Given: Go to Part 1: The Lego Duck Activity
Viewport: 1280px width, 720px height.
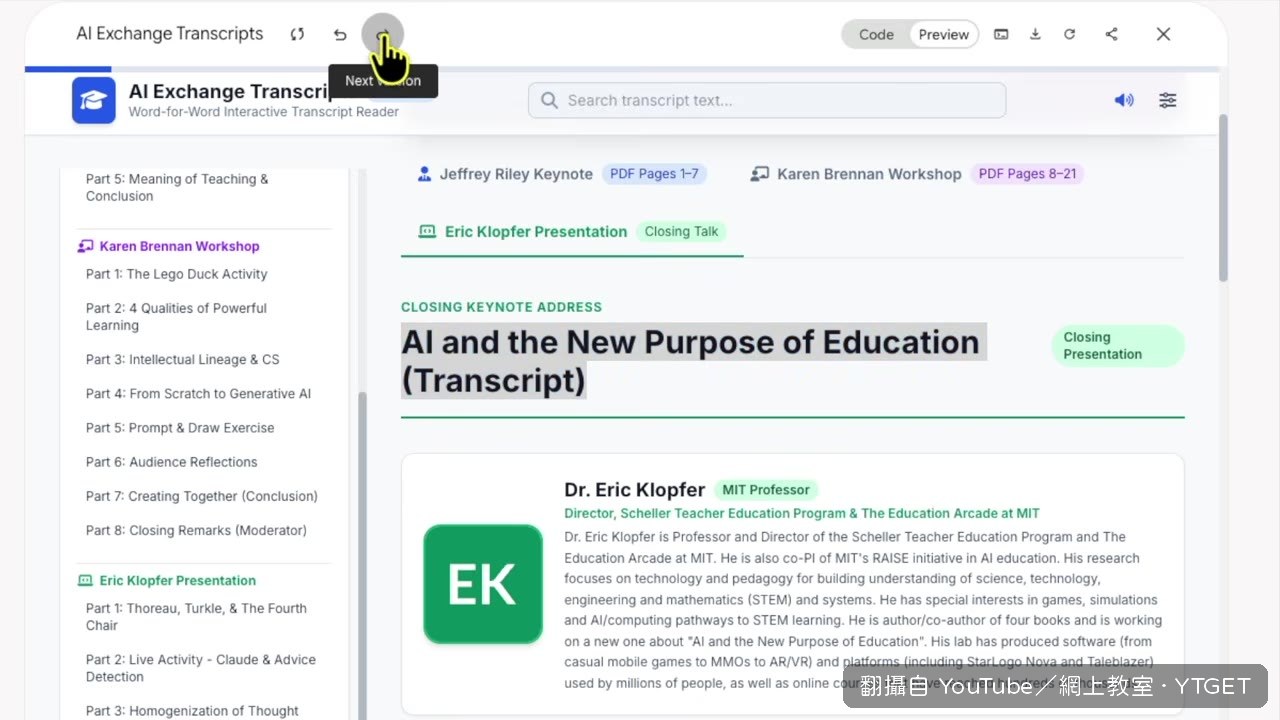Looking at the screenshot, I should pyautogui.click(x=177, y=274).
